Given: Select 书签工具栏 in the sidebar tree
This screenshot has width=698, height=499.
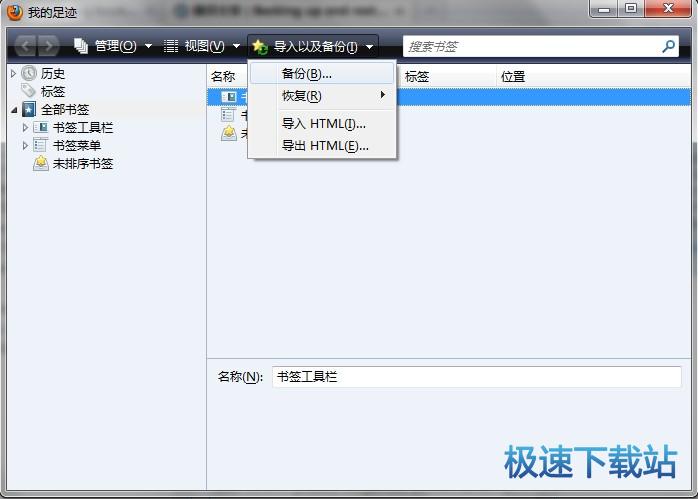Looking at the screenshot, I should pos(83,128).
